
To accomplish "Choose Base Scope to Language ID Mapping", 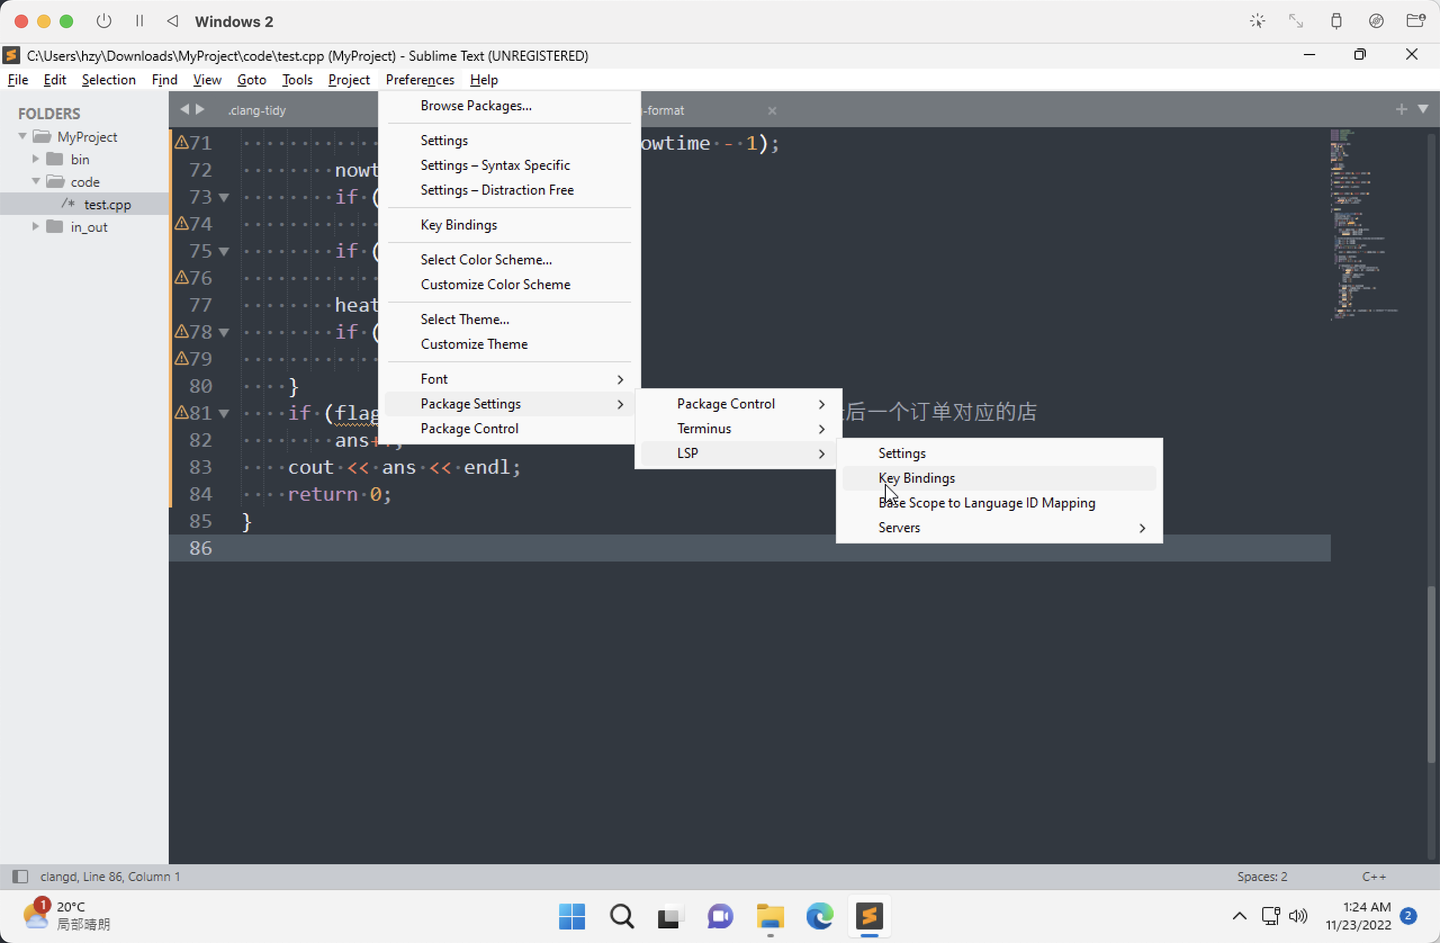I will [999, 503].
